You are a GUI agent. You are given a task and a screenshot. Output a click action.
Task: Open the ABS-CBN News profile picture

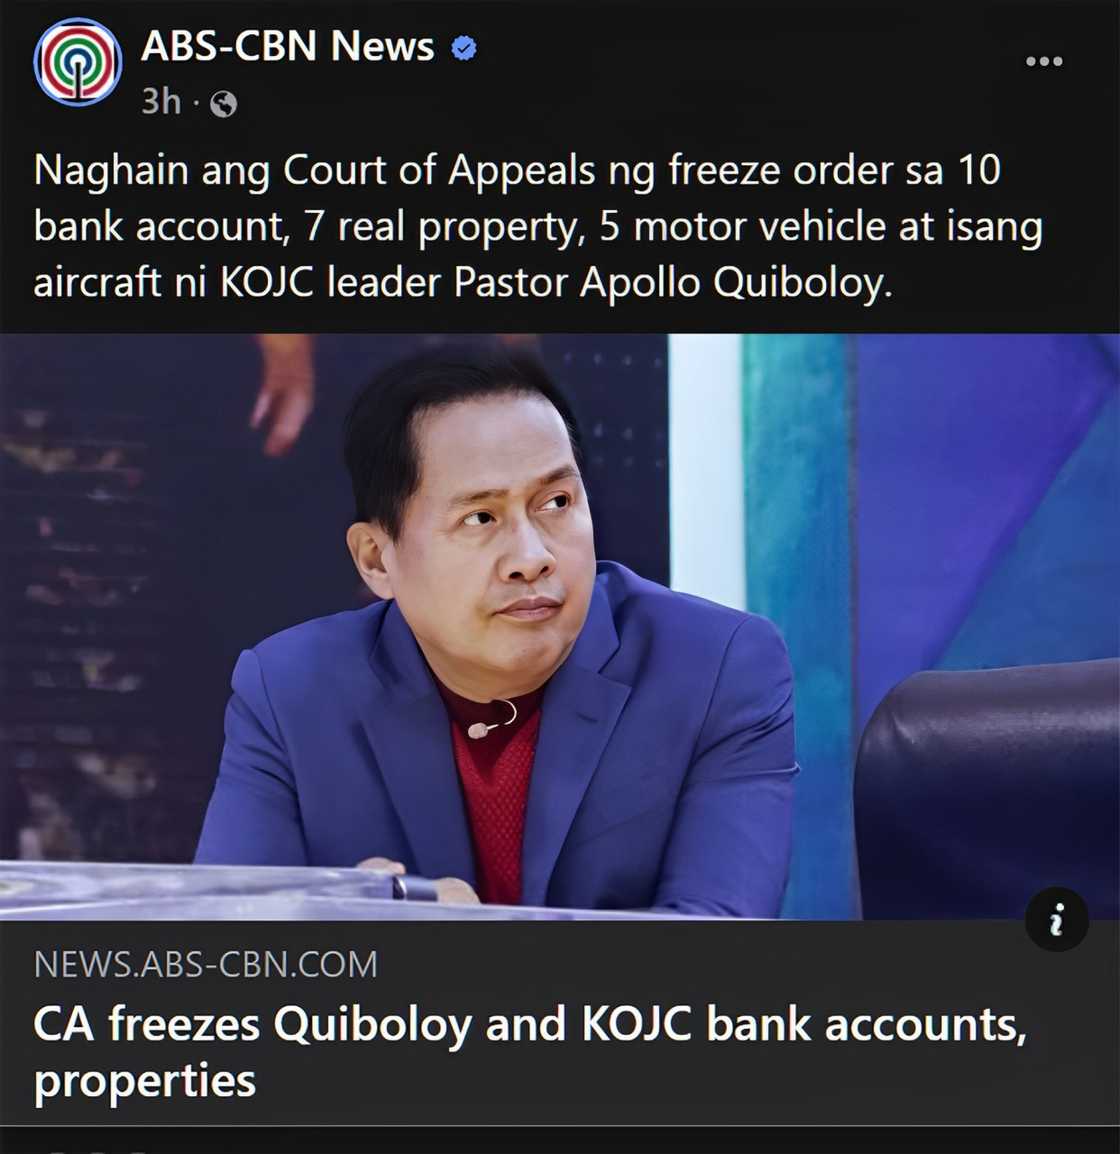click(78, 62)
